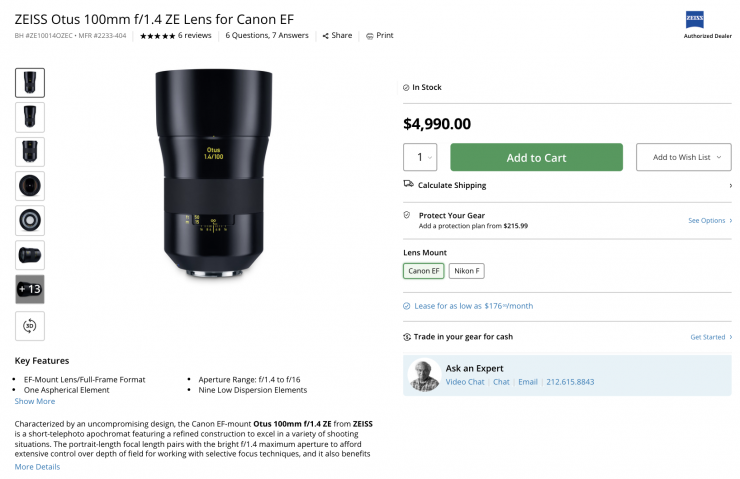Select the first lens thumbnail image
Image resolution: width=740 pixels, height=479 pixels.
point(30,82)
